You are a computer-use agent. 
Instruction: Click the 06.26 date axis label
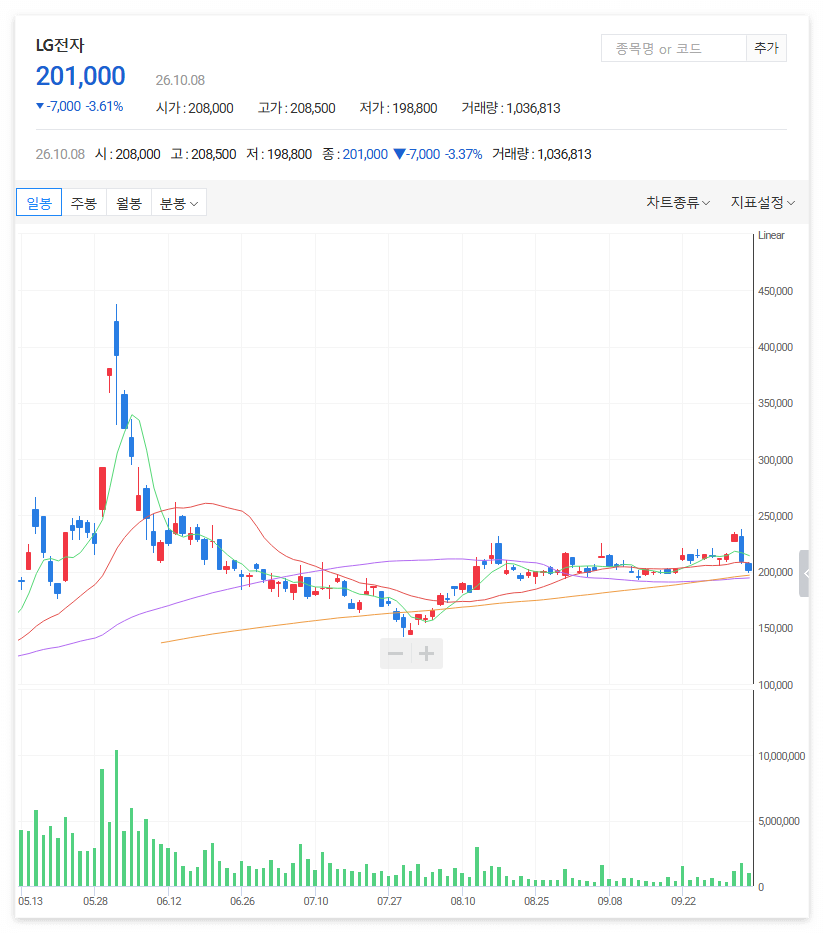(x=242, y=901)
